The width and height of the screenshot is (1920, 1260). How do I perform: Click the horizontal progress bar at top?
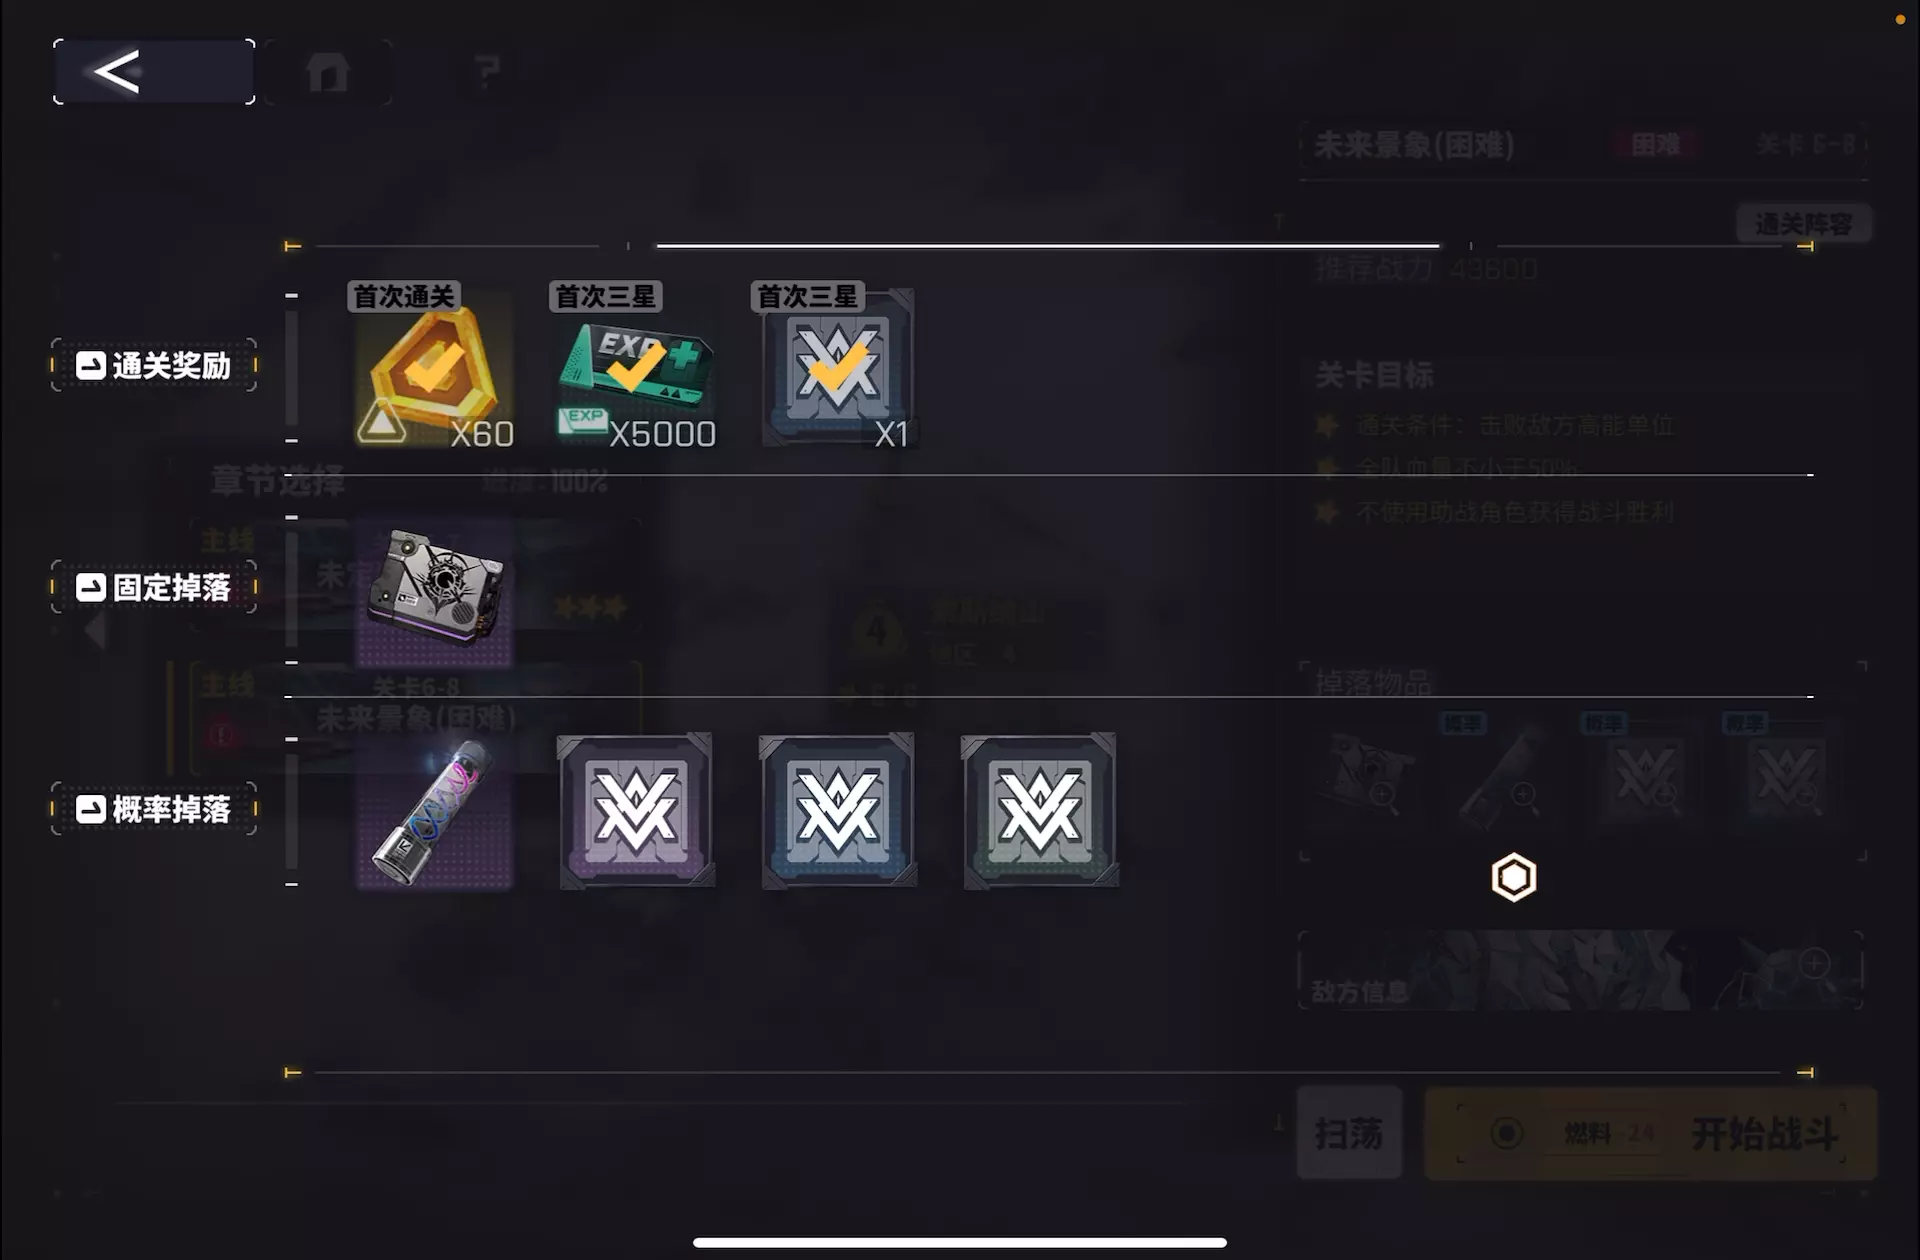point(1048,245)
